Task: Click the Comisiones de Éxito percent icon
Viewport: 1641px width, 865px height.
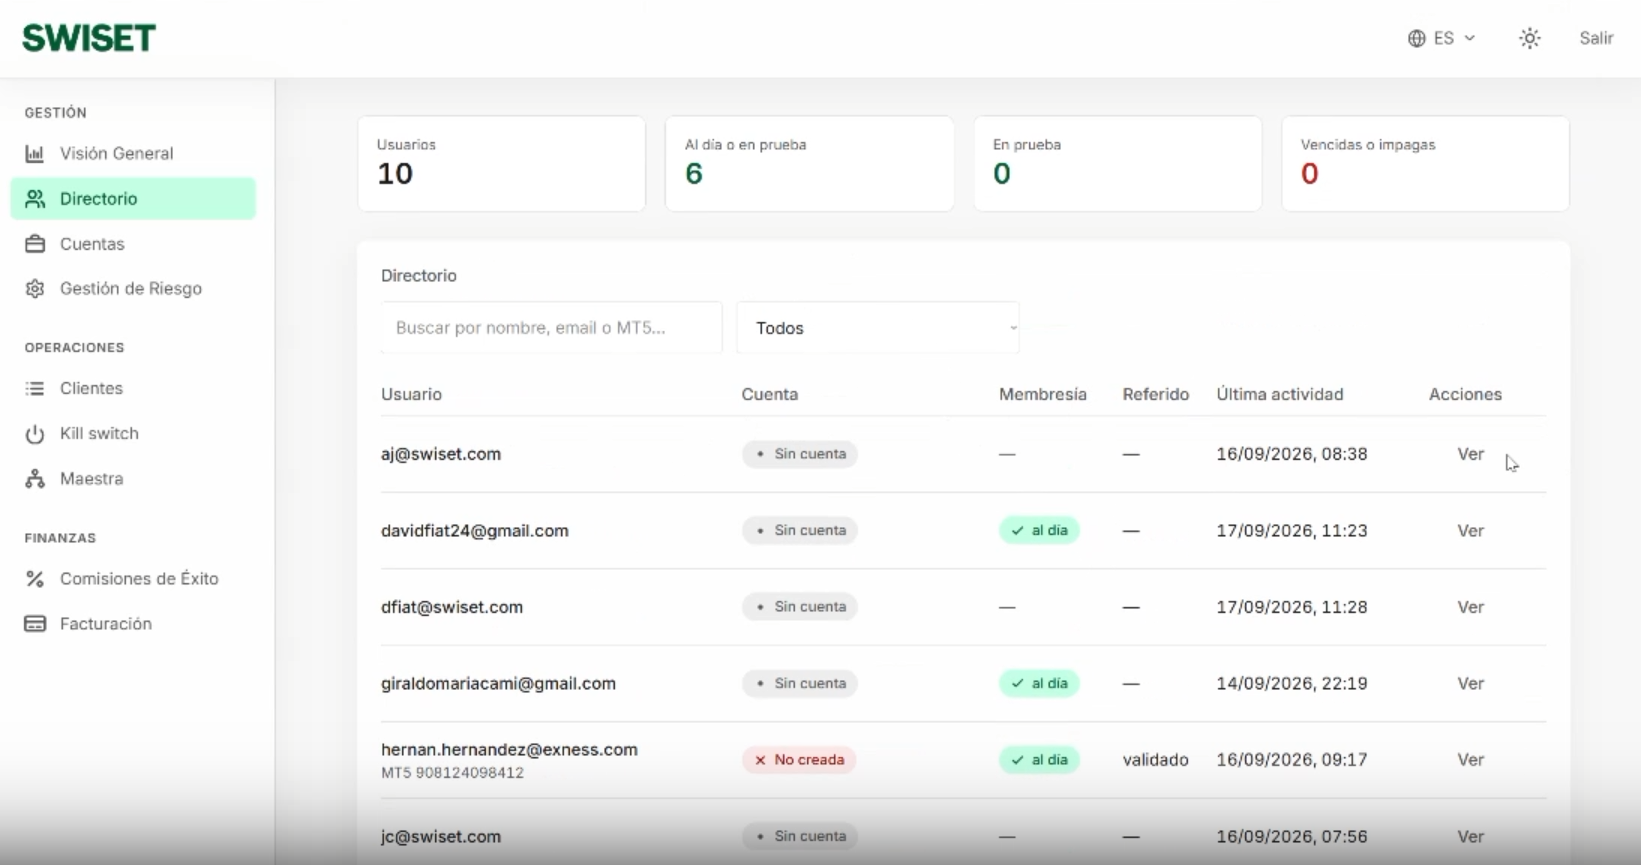Action: point(35,579)
